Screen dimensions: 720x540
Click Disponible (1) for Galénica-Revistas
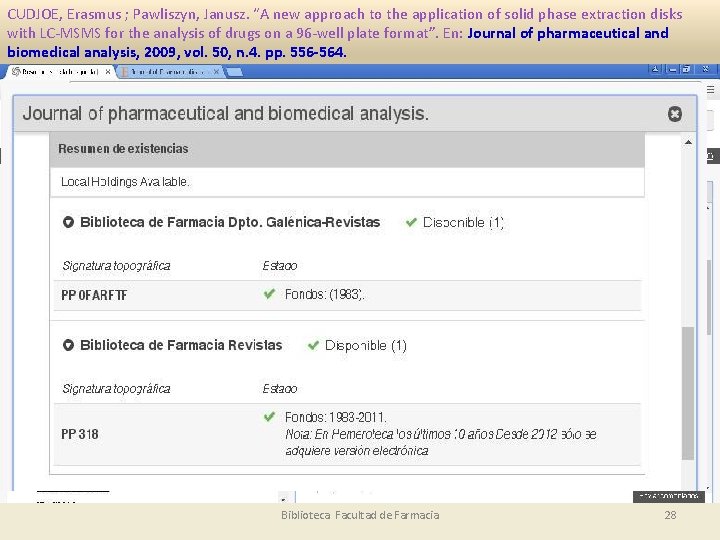coord(463,223)
